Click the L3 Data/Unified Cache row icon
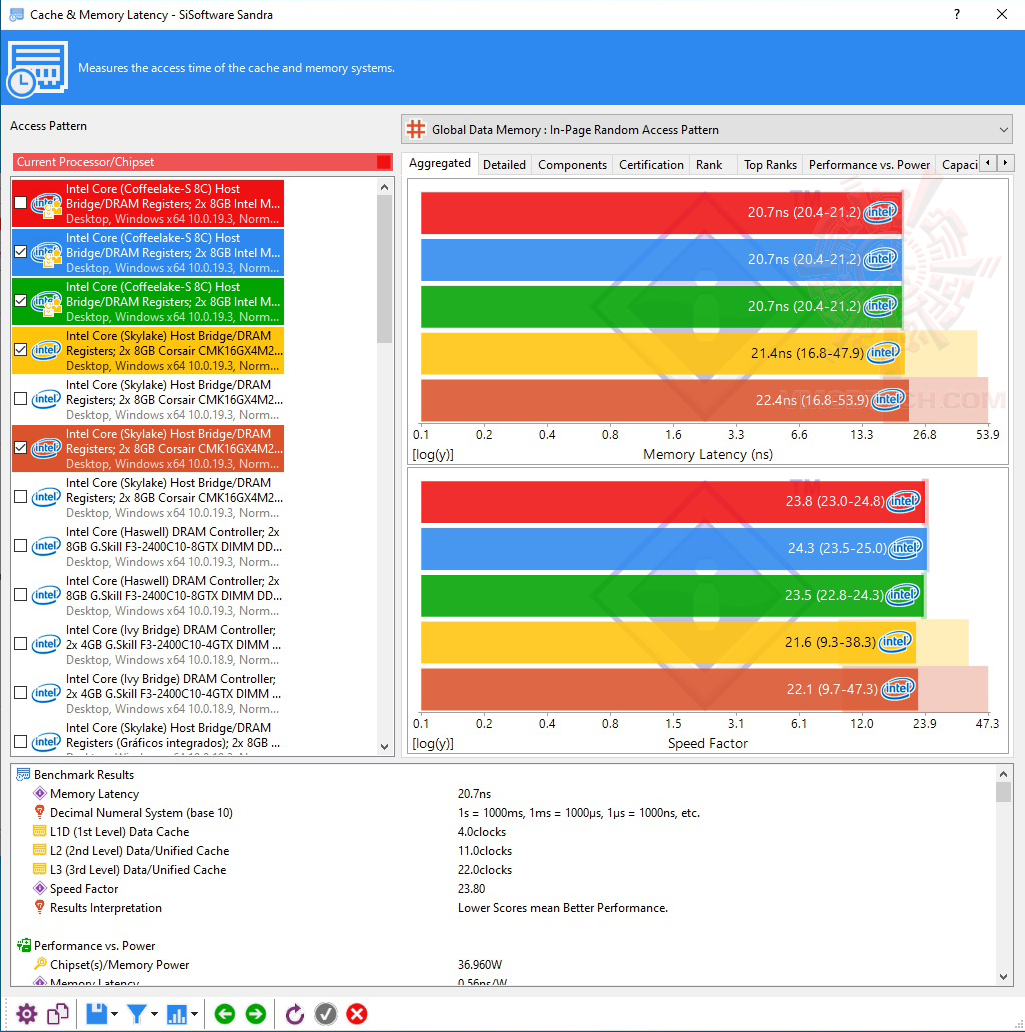Image resolution: width=1025 pixels, height=1032 pixels. pos(39,869)
